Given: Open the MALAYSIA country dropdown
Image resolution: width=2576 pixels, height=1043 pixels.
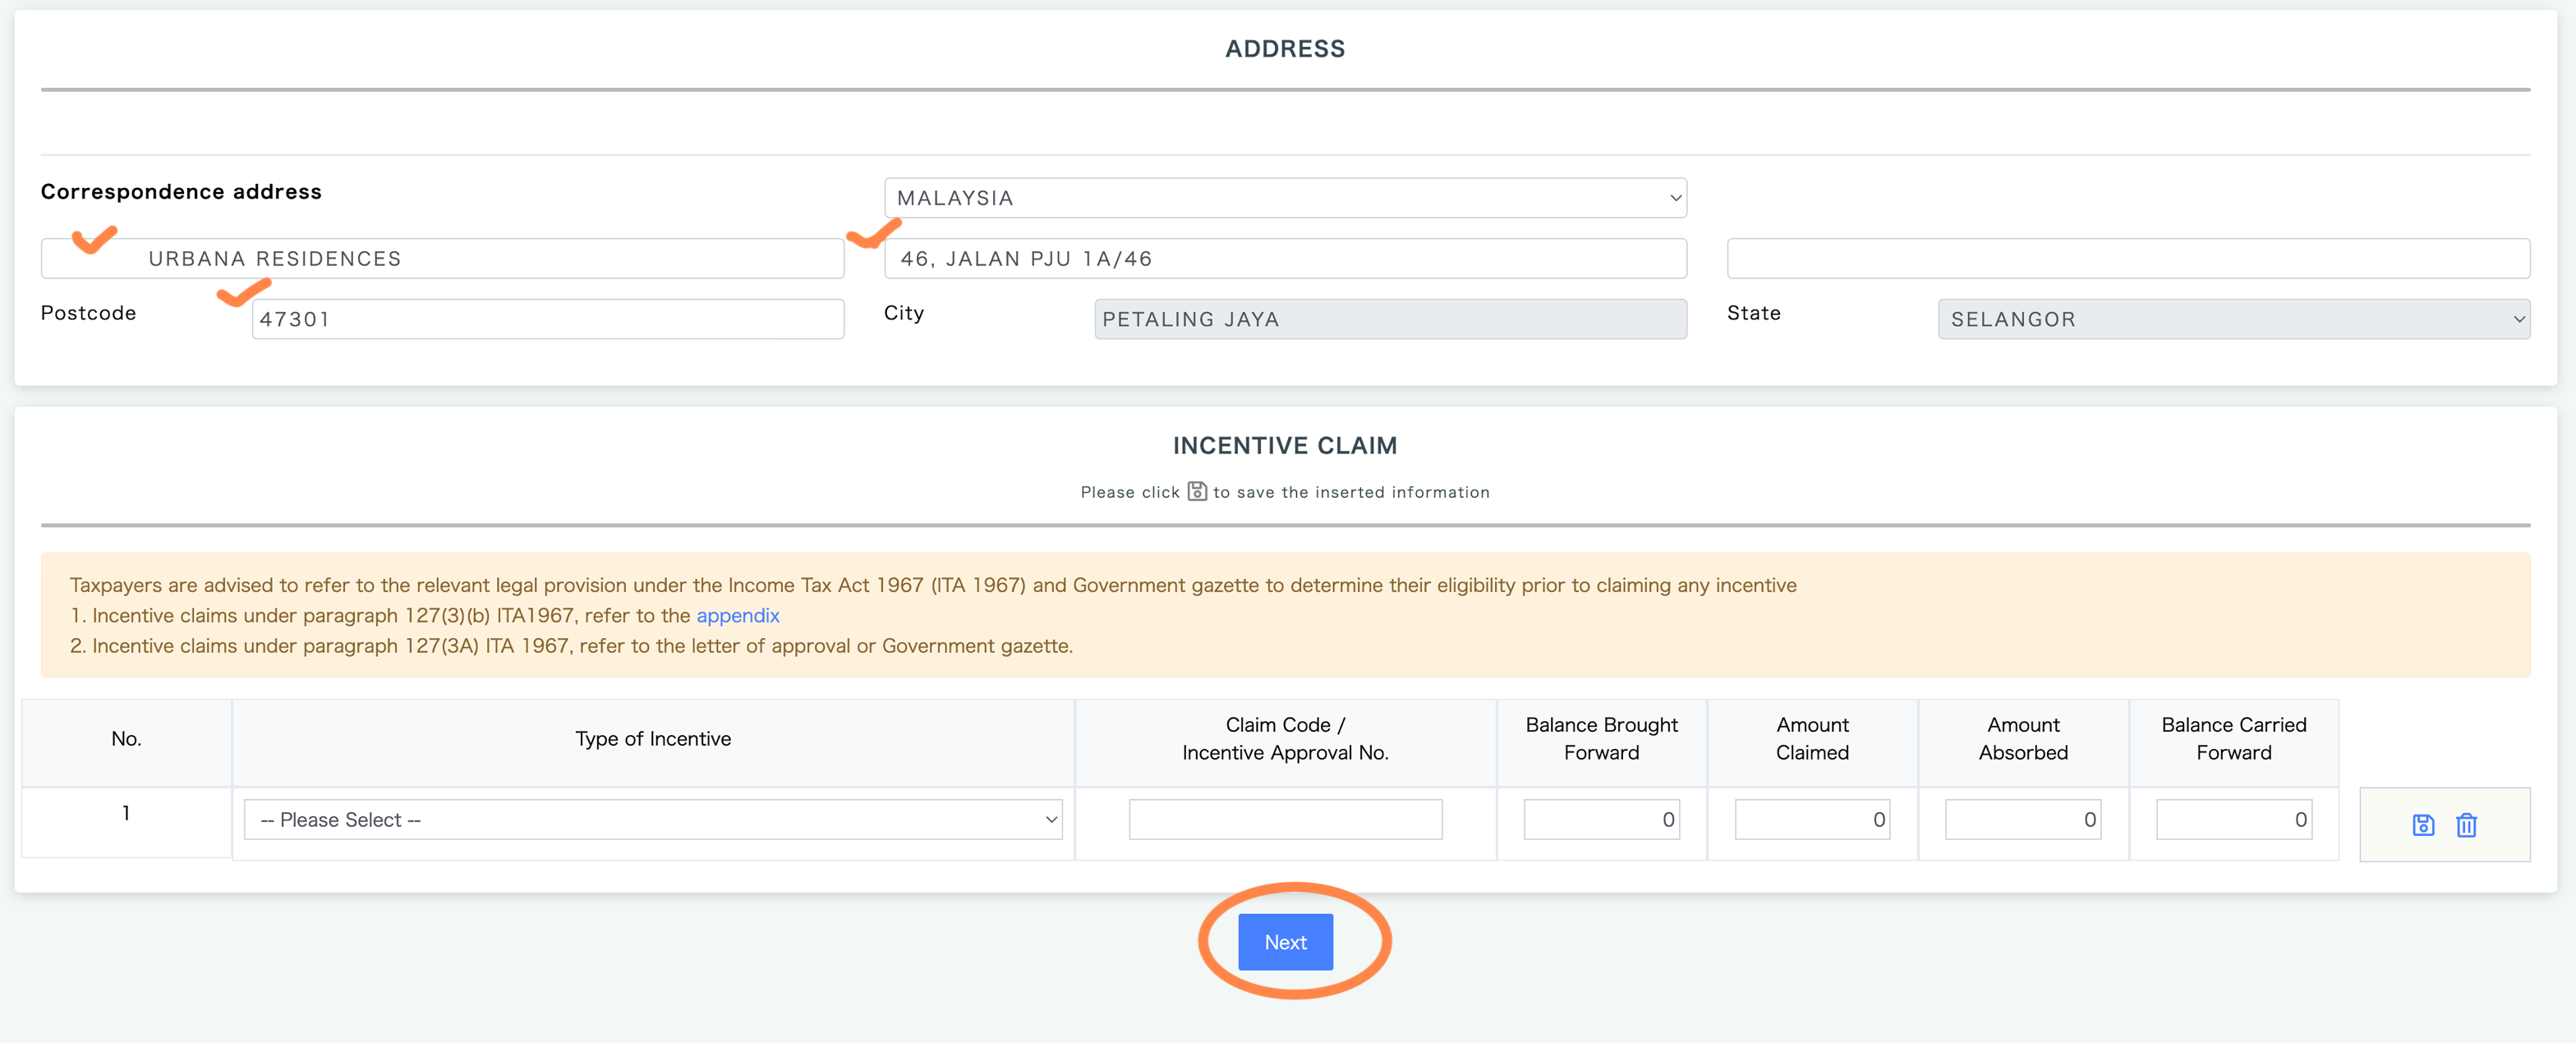Looking at the screenshot, I should pyautogui.click(x=1285, y=198).
